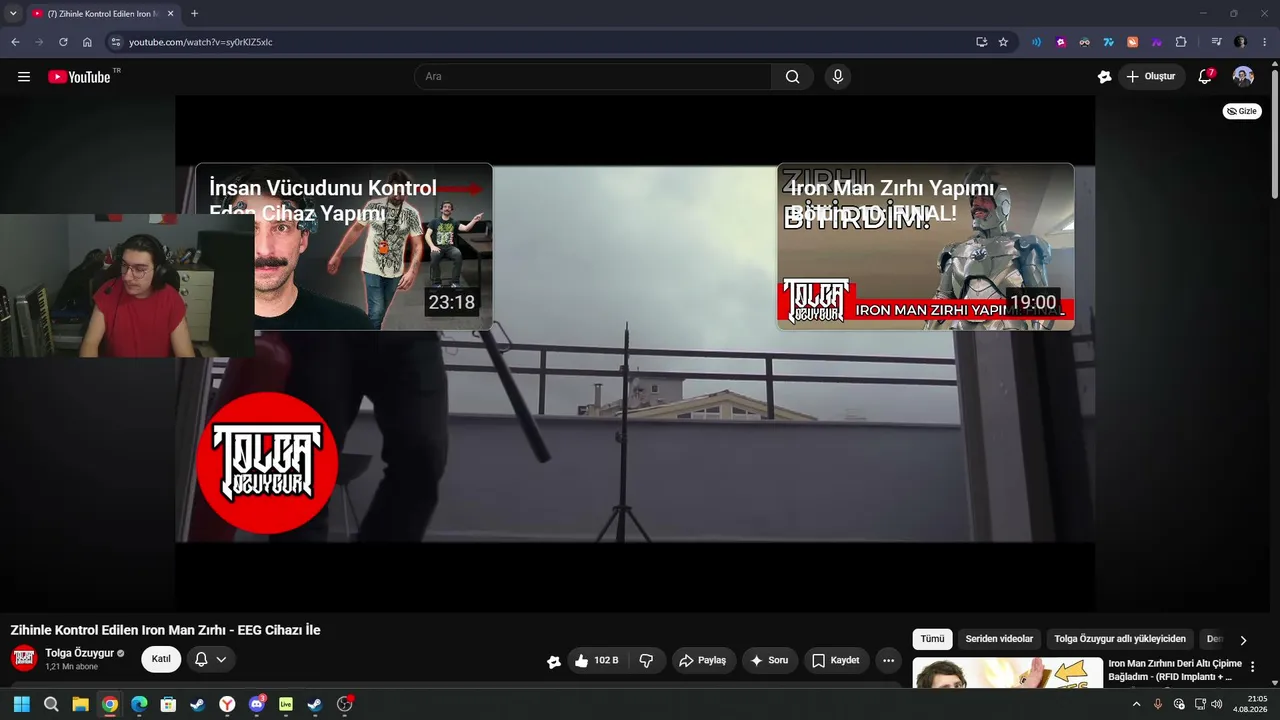Viewport: 1280px width, 720px height.
Task: Click the Kaydet save button
Action: click(836, 660)
